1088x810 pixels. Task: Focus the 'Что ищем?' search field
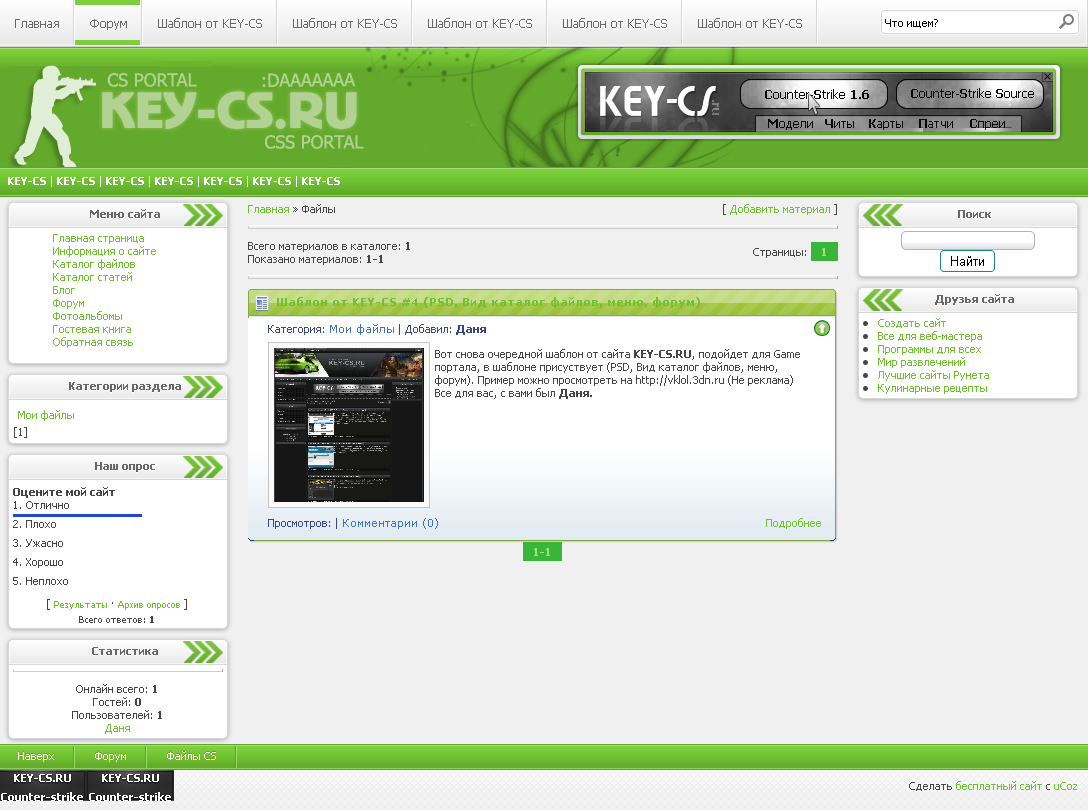(x=969, y=23)
